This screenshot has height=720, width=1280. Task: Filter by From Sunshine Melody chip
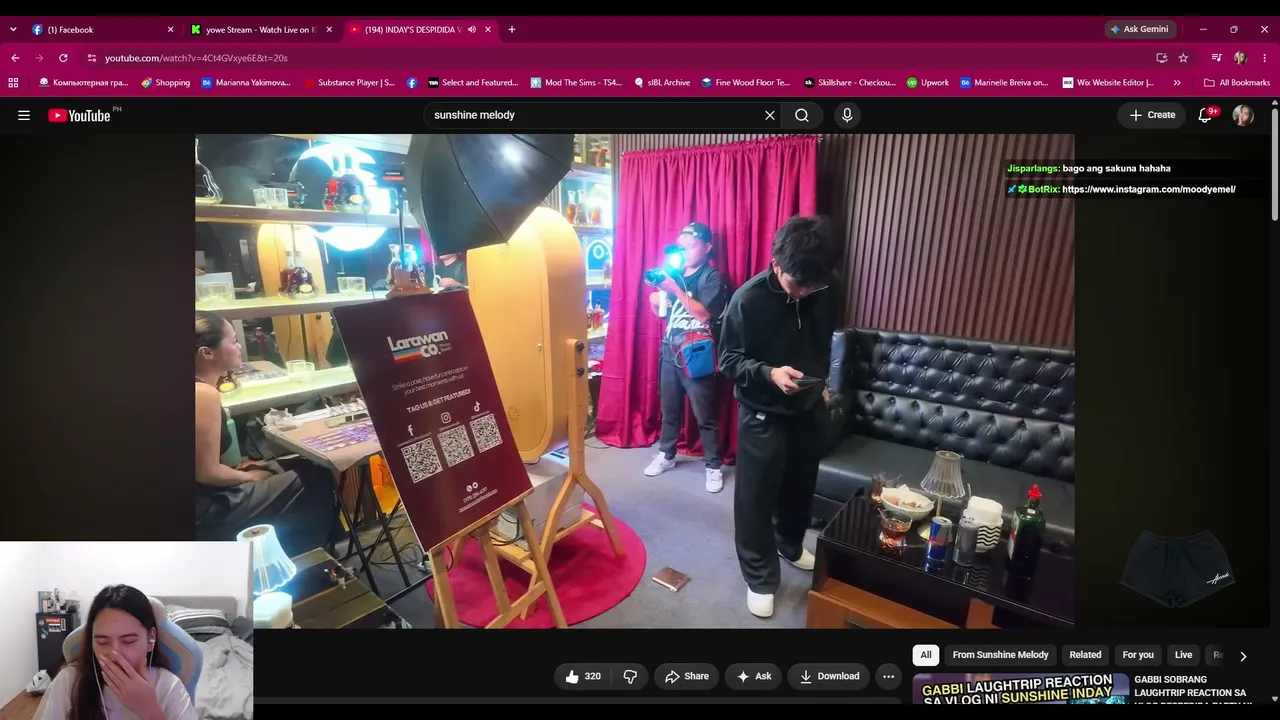pos(1000,655)
